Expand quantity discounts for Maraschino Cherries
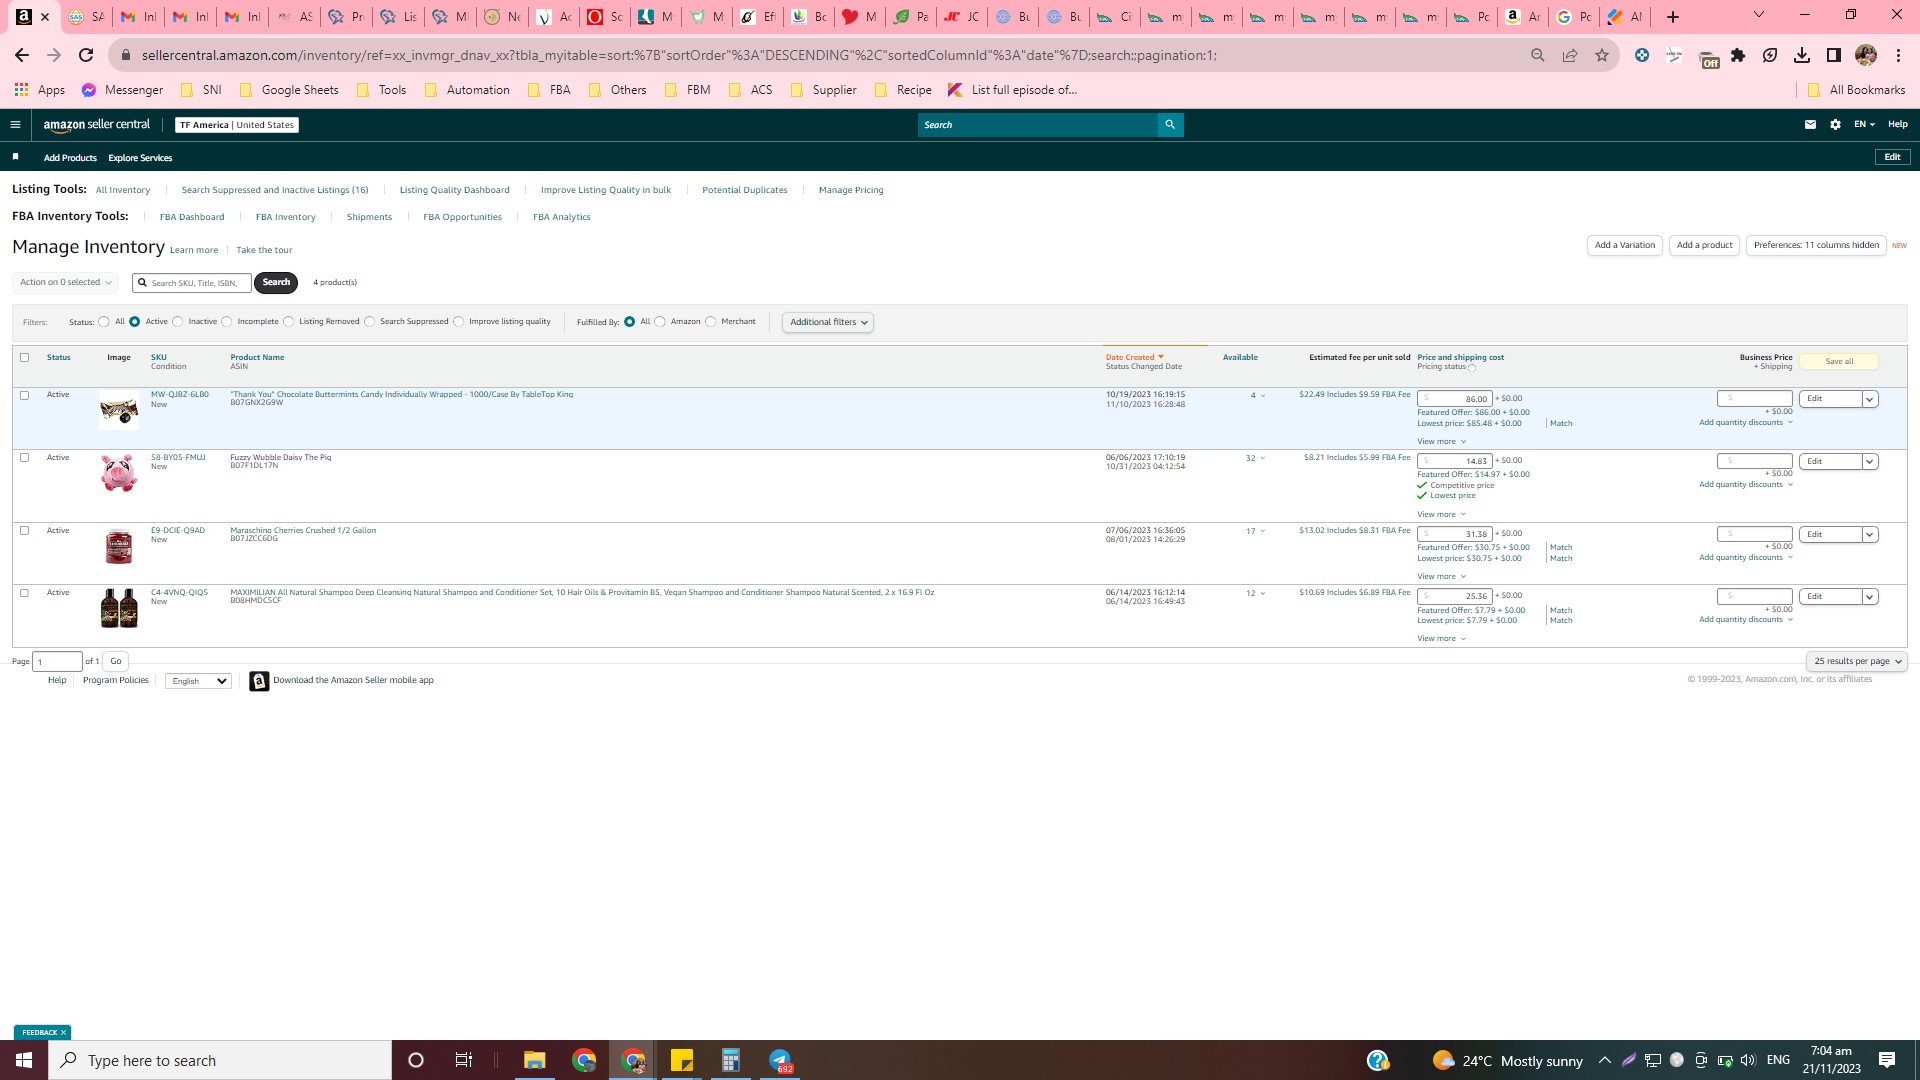The height and width of the screenshot is (1080, 1920). pyautogui.click(x=1746, y=557)
